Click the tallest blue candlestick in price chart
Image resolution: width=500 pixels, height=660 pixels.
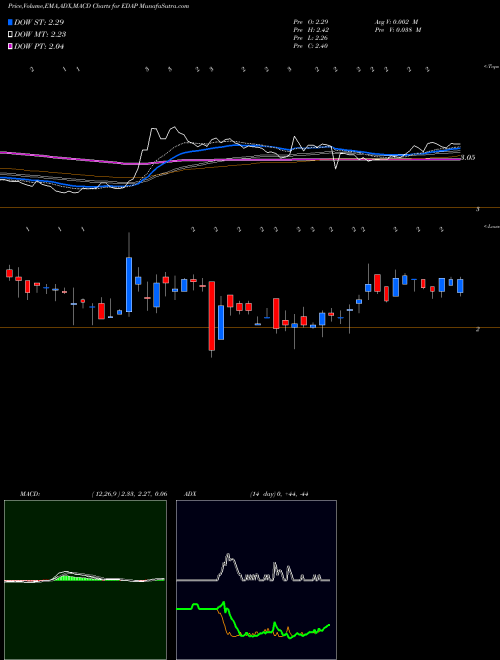click(x=129, y=285)
